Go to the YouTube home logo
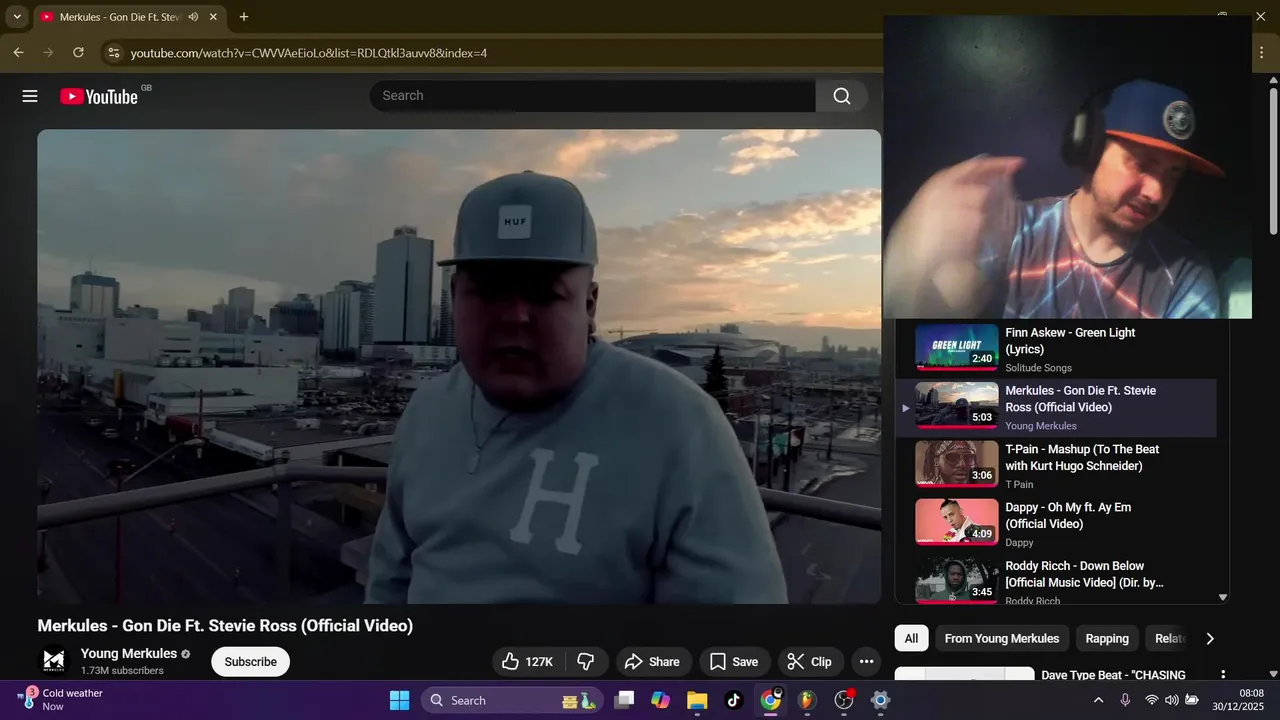1280x720 pixels. 99,96
